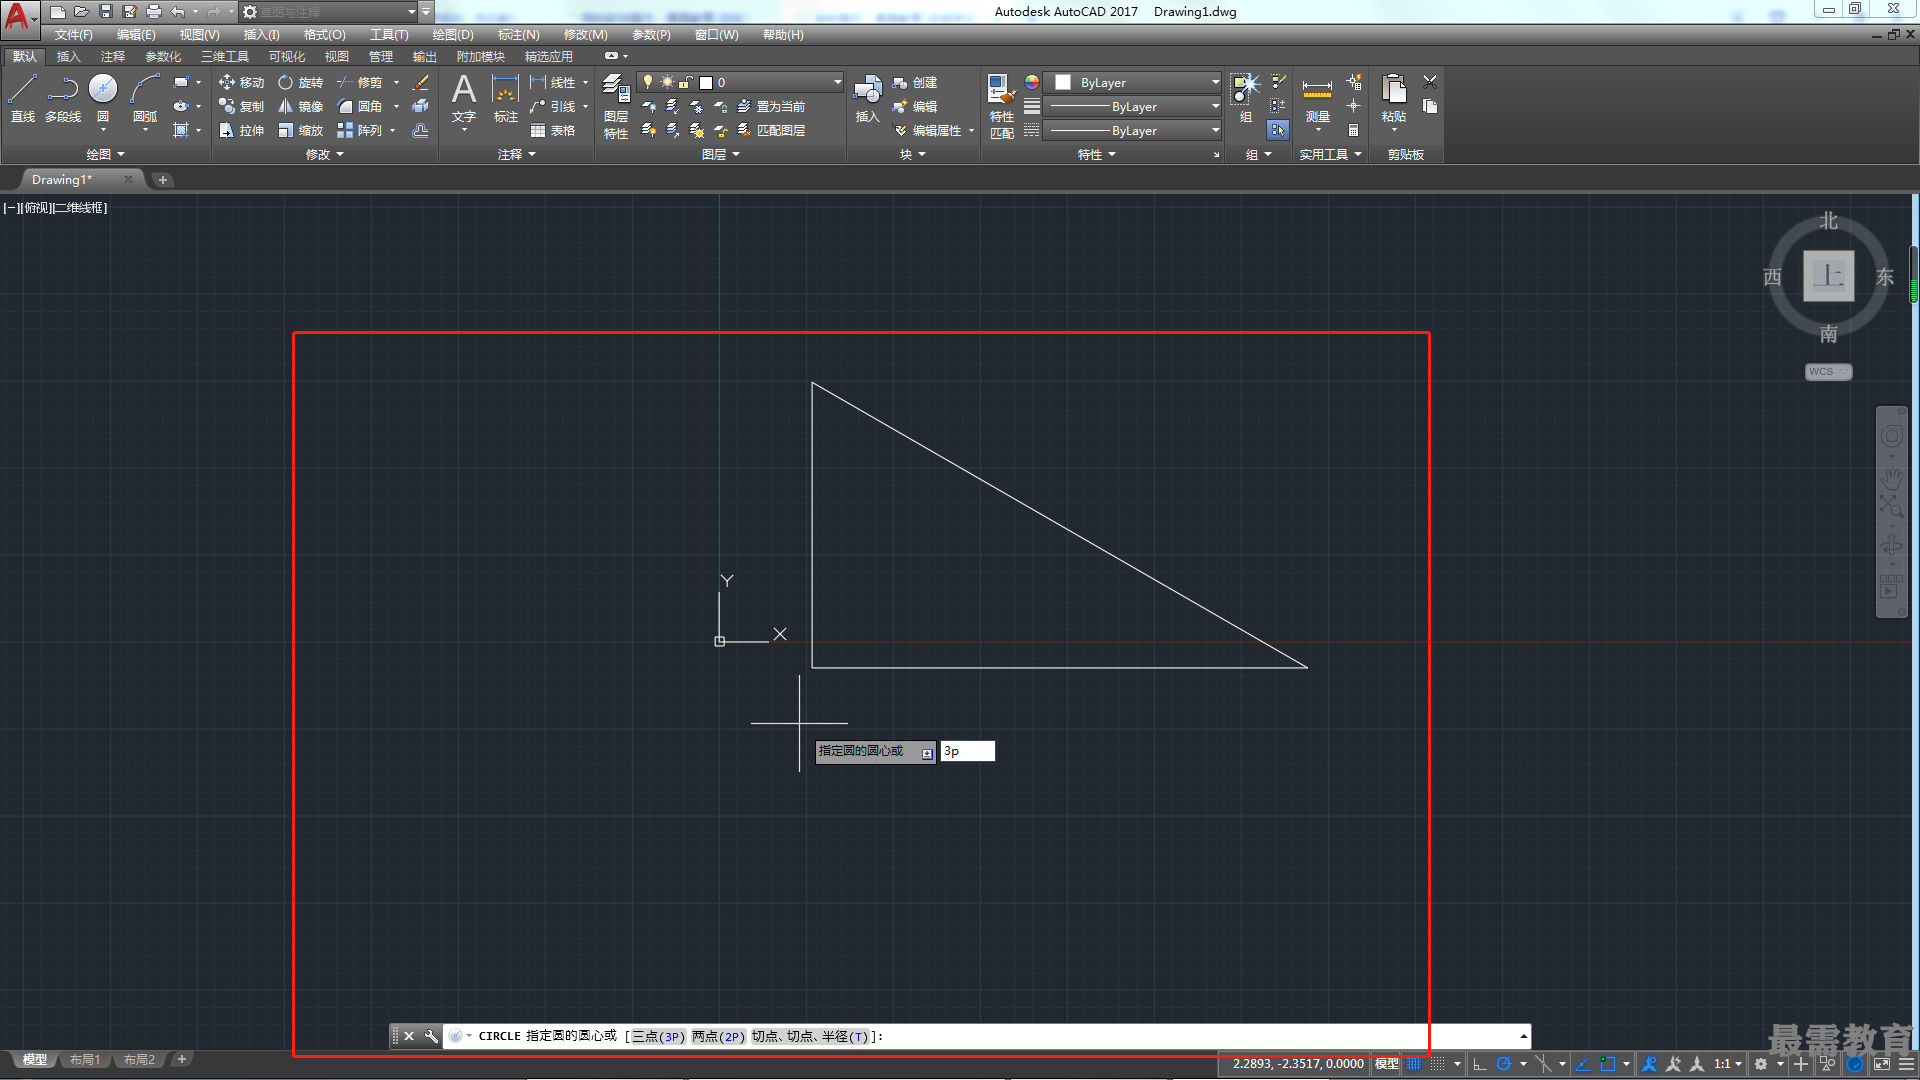Click the erase tool icon in 修改 panel
1920x1080 pixels.
(421, 82)
